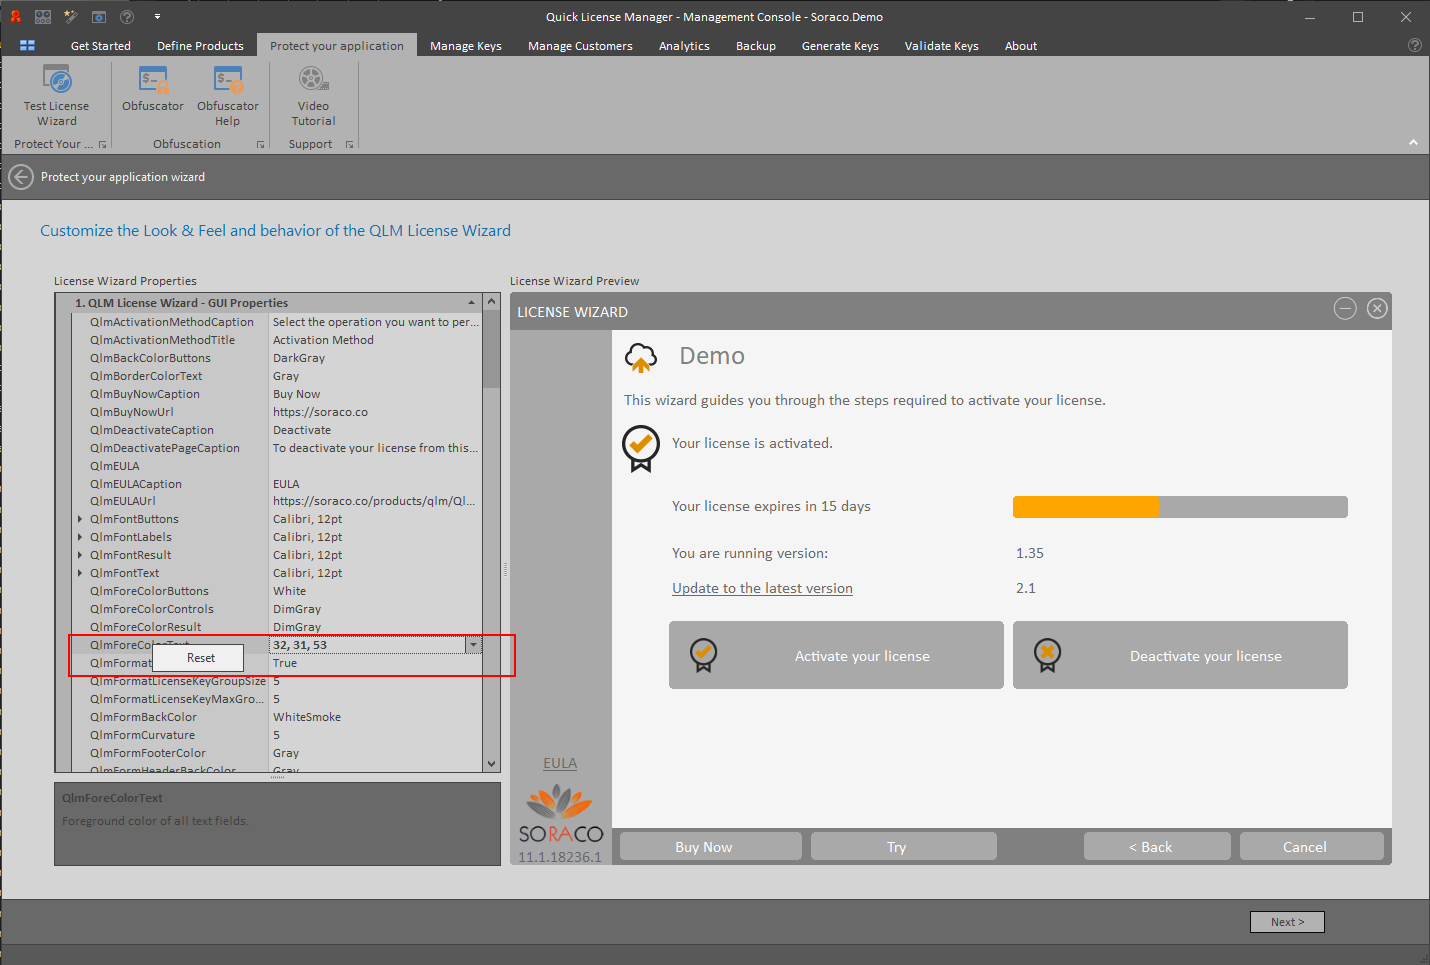1430x965 pixels.
Task: Open the About tab
Action: tap(1021, 46)
